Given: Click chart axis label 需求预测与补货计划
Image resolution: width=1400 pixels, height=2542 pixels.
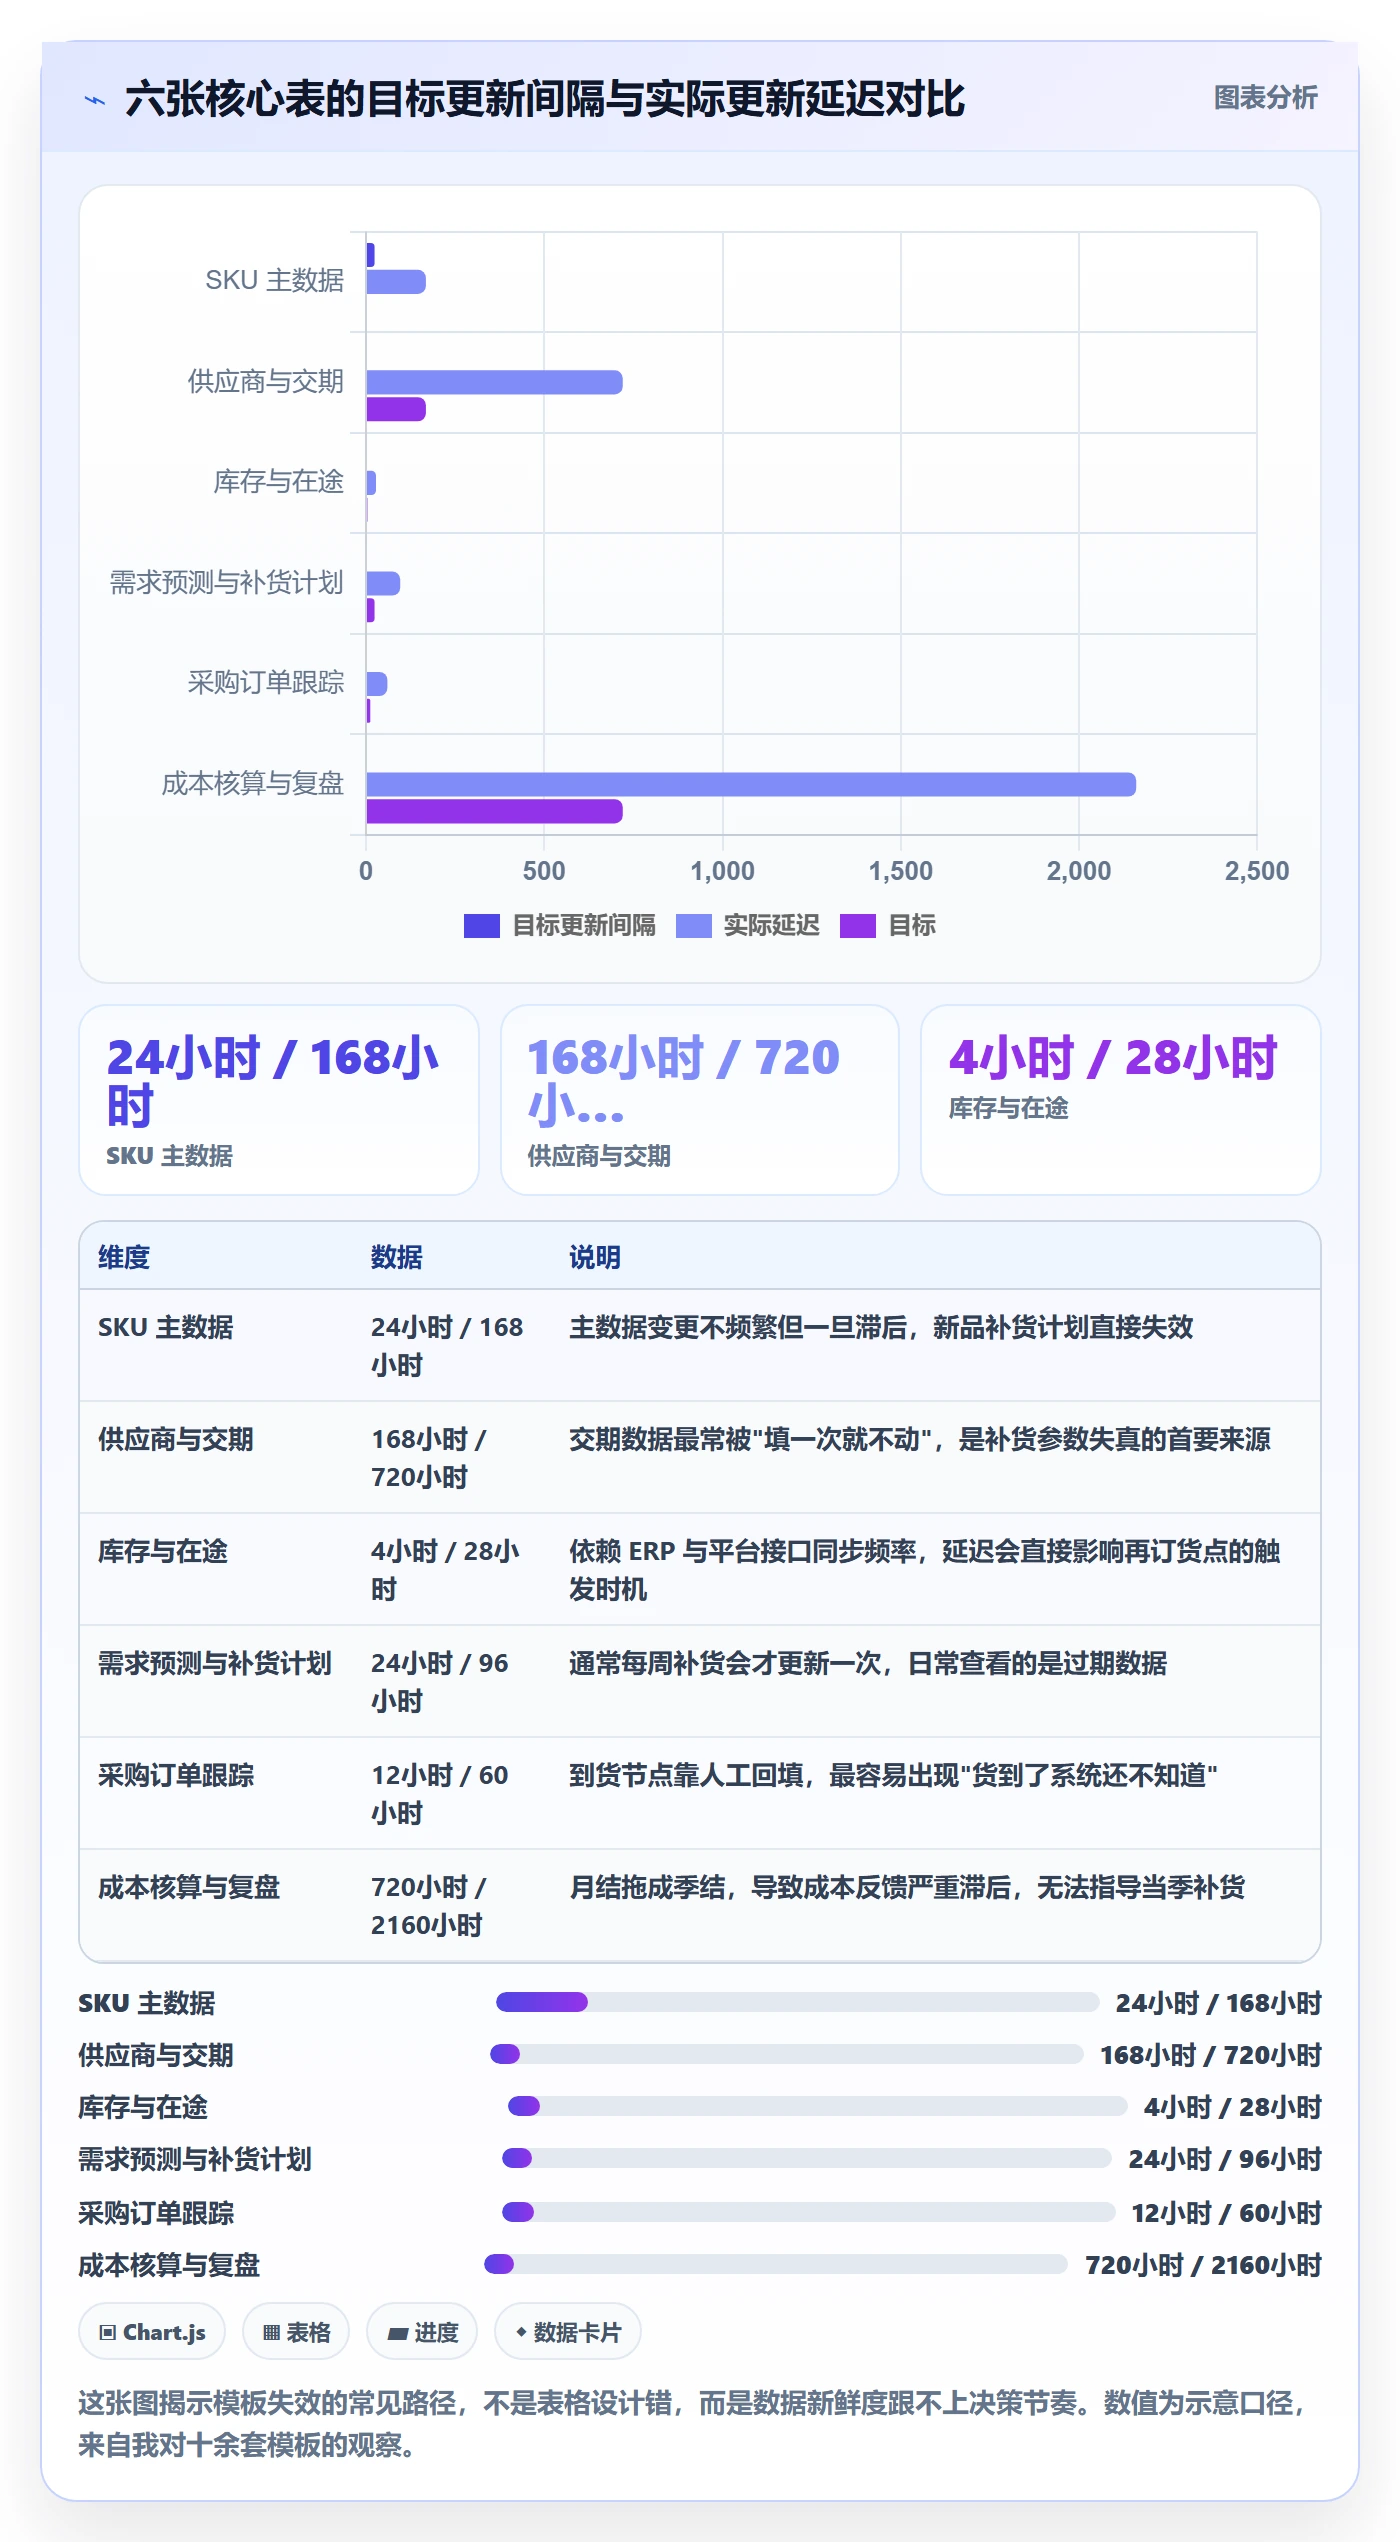Looking at the screenshot, I should [x=226, y=583].
